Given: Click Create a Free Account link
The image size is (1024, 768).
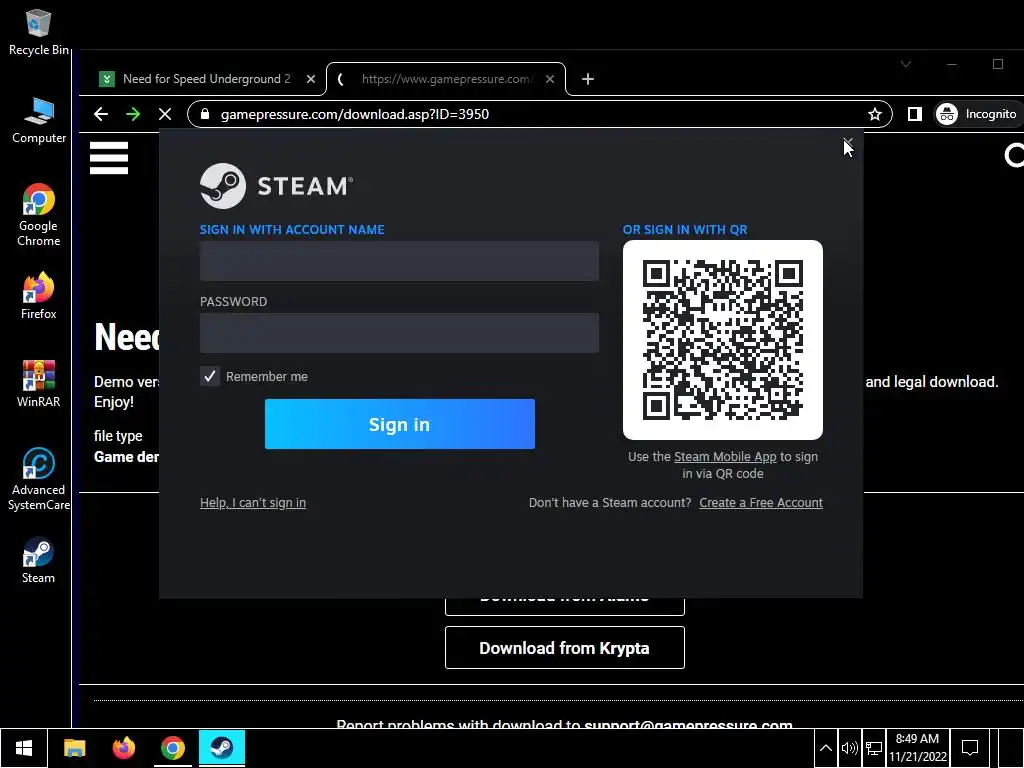Looking at the screenshot, I should [x=761, y=503].
